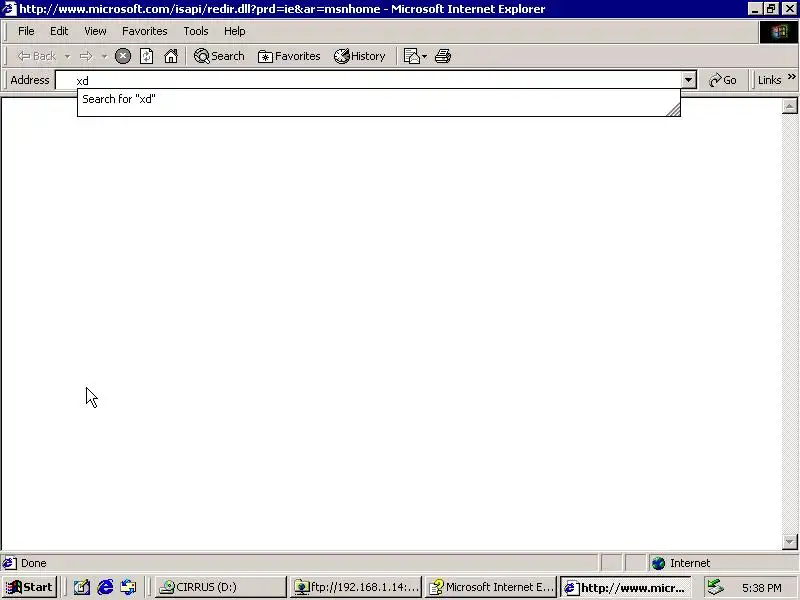Click the 5:38 PM clock

tap(762, 588)
